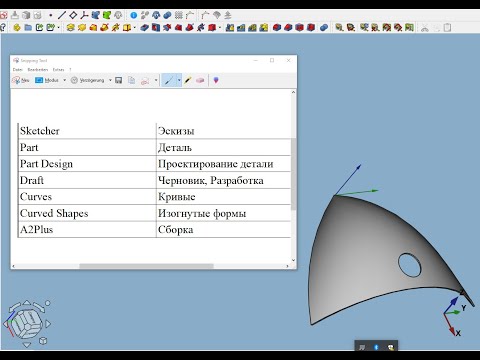Click the Pocket feature icon
480x360 pixels.
(x=144, y=28)
